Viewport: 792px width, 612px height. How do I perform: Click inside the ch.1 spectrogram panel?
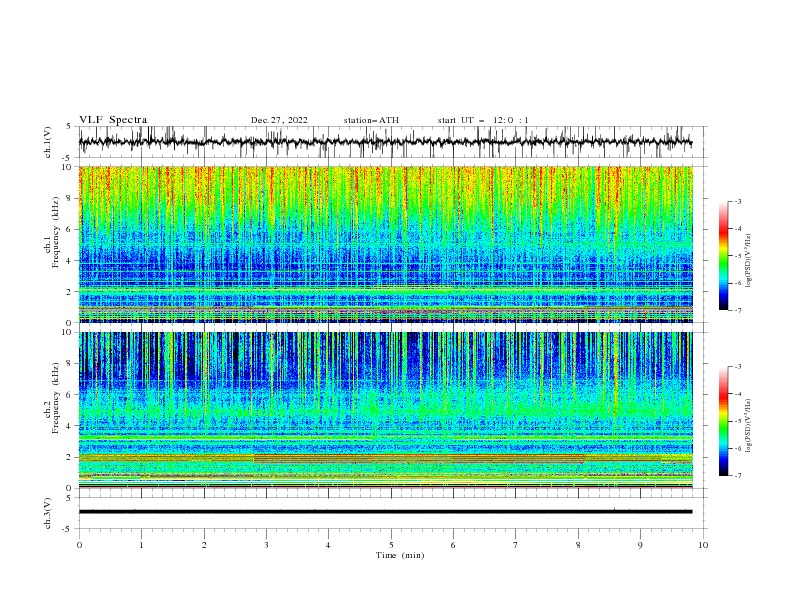click(386, 244)
